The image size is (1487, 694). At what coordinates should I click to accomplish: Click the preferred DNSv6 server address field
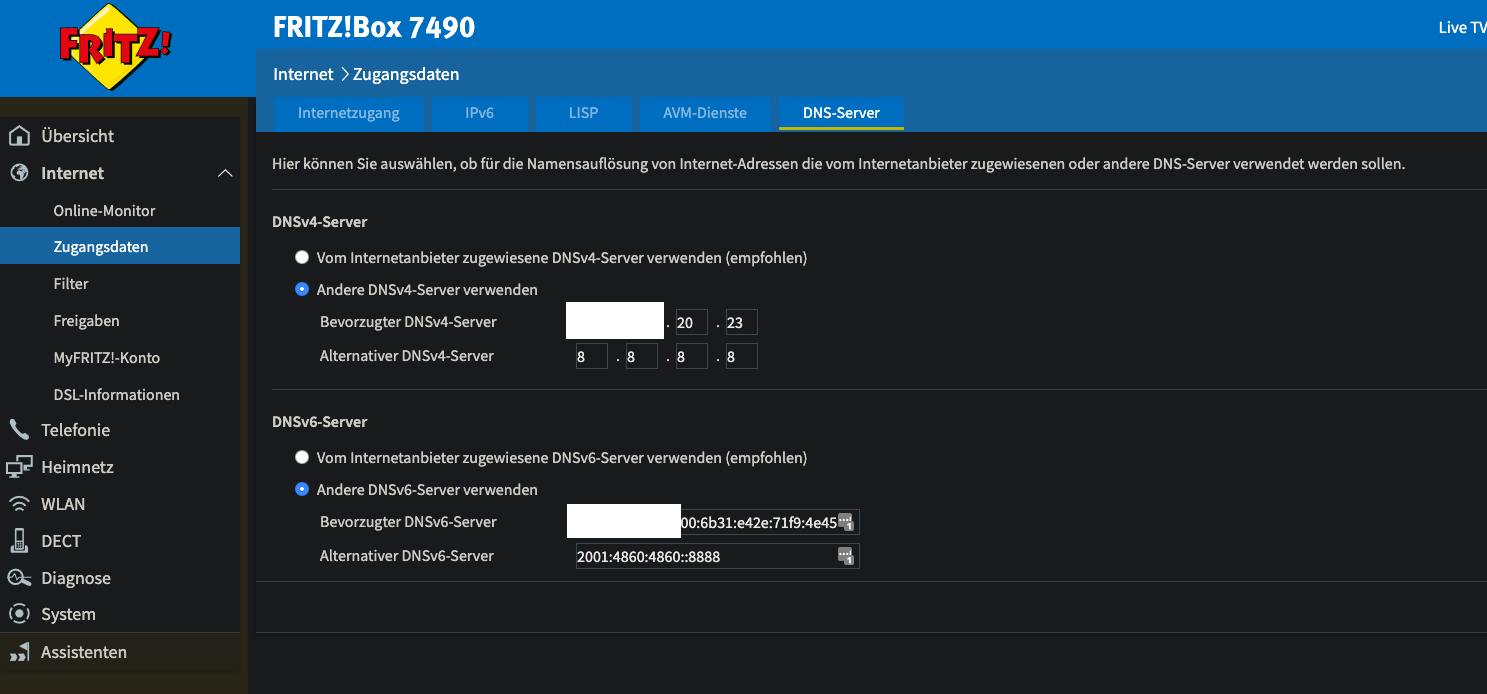click(718, 522)
